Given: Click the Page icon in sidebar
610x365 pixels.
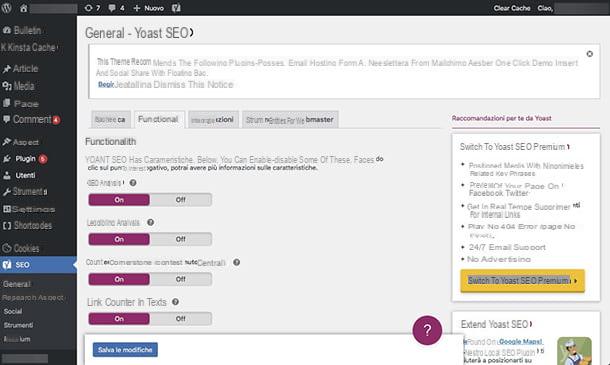Looking at the screenshot, I should pos(7,103).
